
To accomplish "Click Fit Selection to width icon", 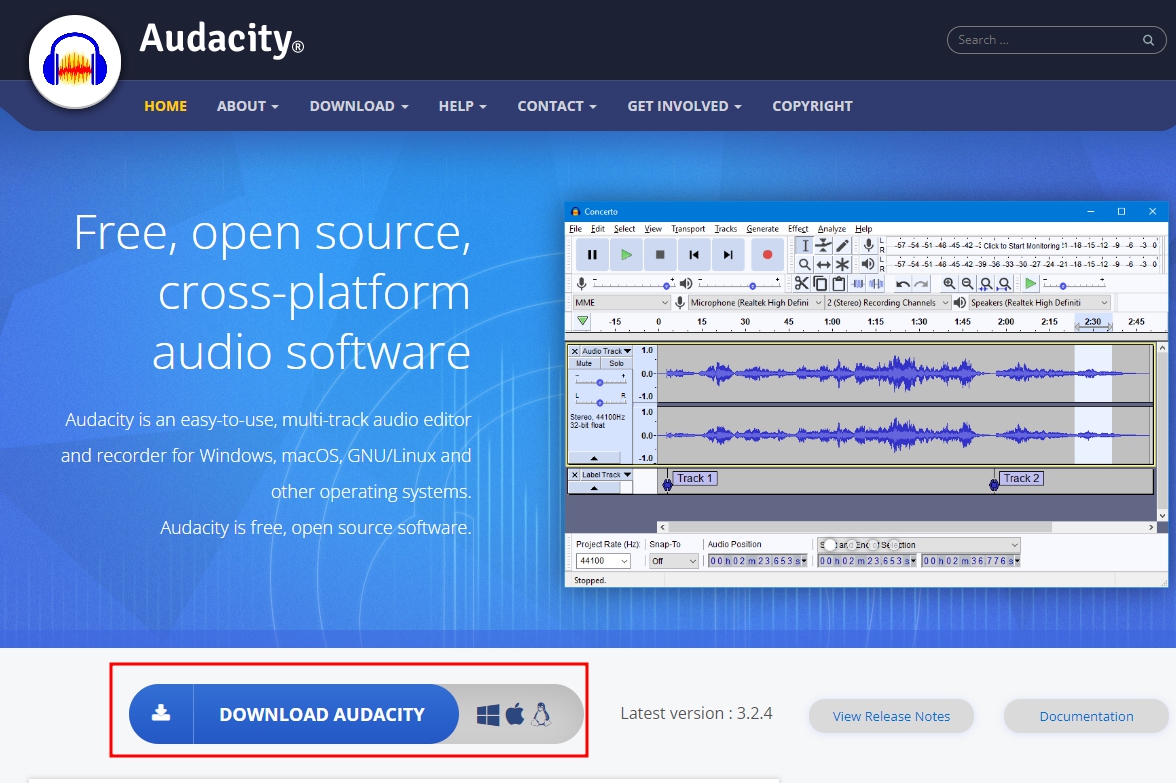I will [x=986, y=284].
